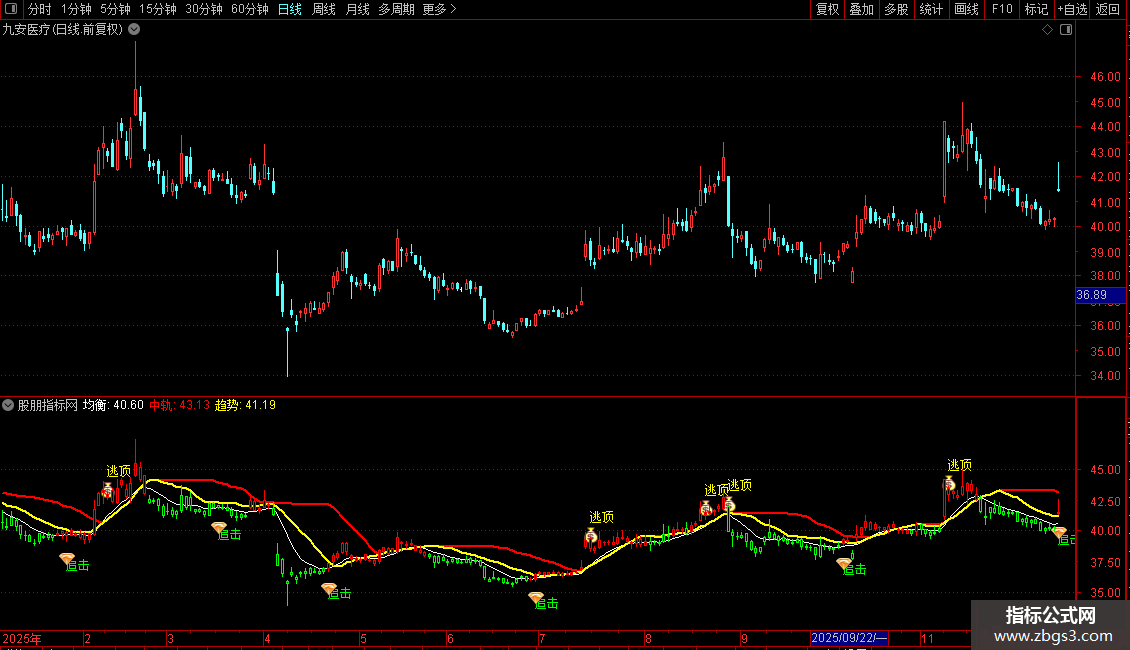Click the diamond icon in chart header
Screen dimensions: 1130x650
[1048, 30]
